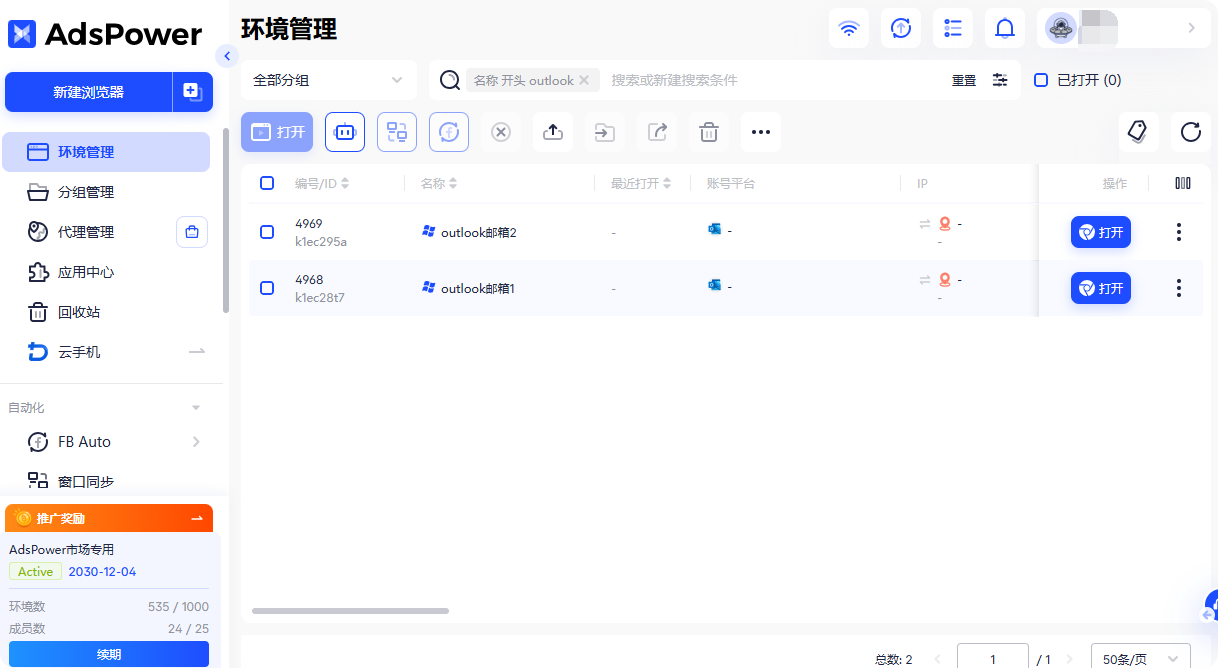1218x668 pixels.
Task: Open more actions for outlook邮箱1 row
Action: click(x=1179, y=288)
